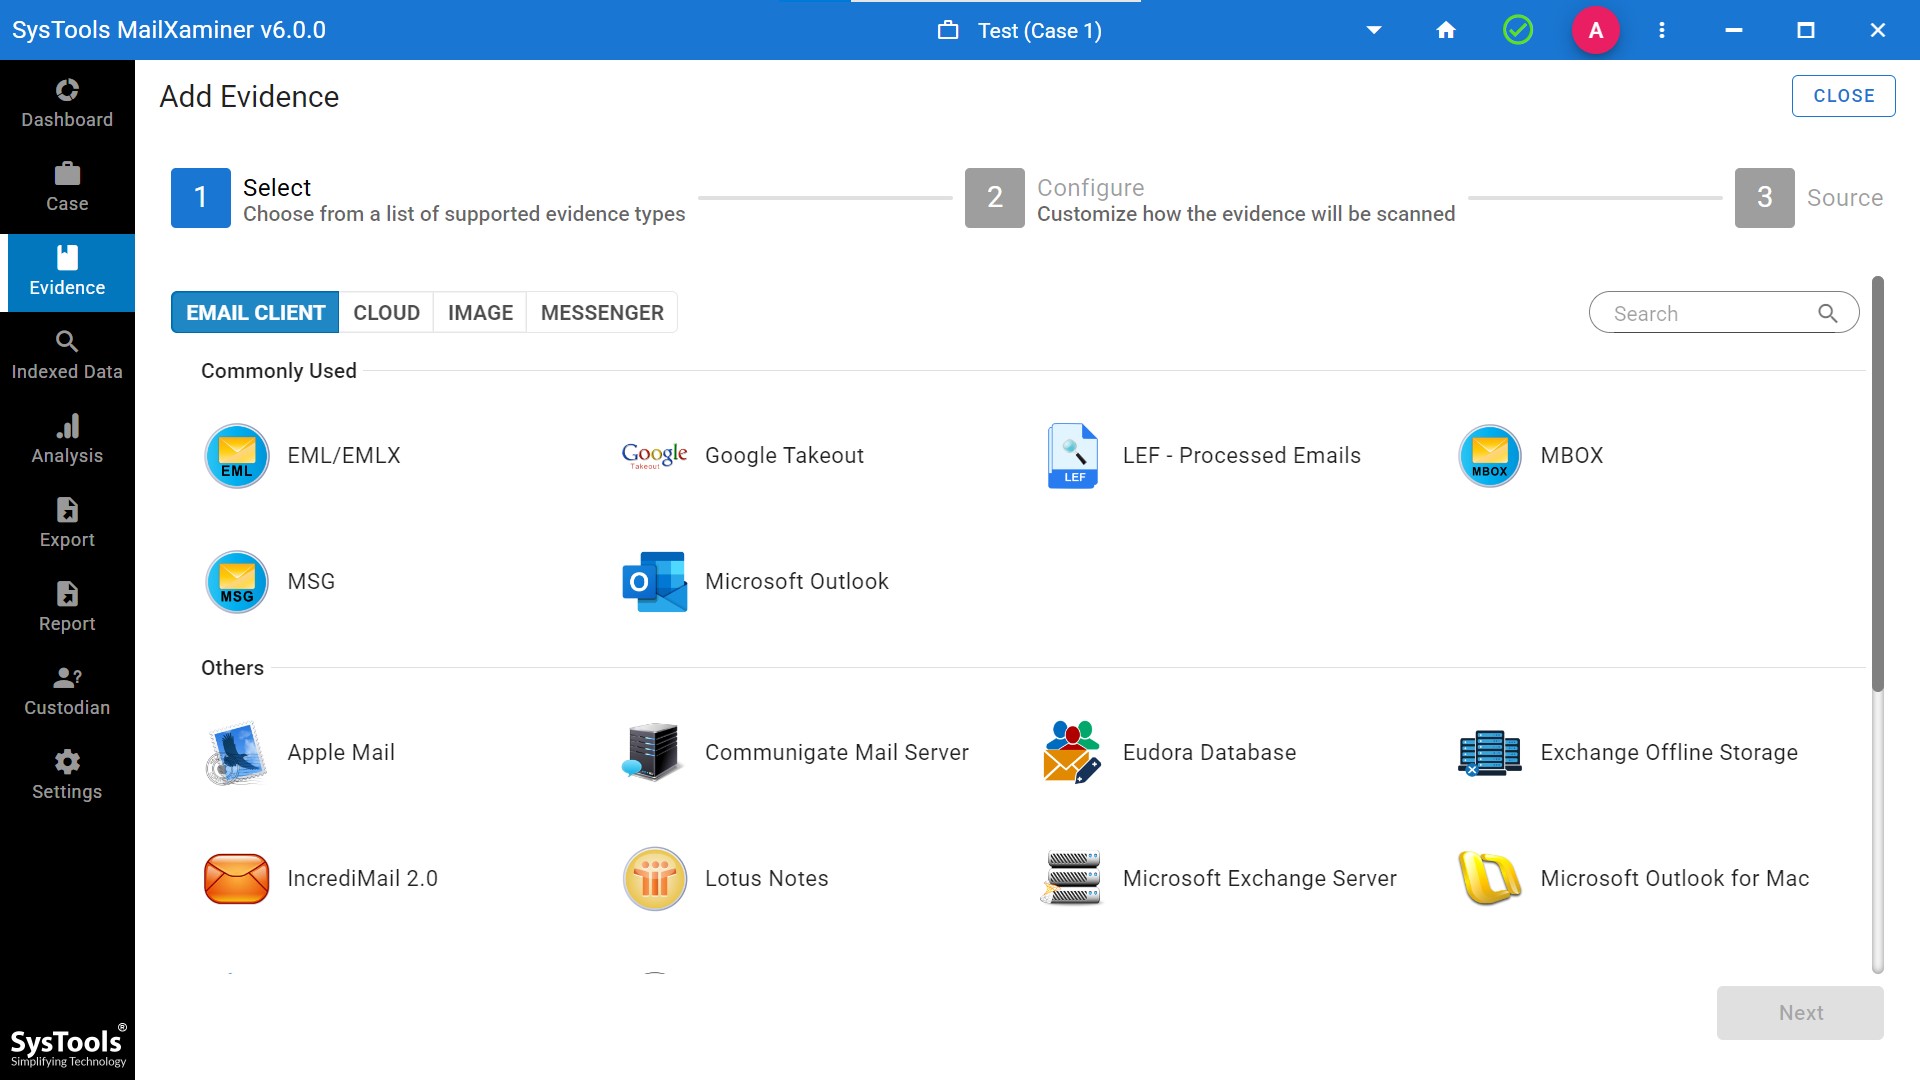This screenshot has height=1080, width=1920.
Task: Switch to the CLOUD tab
Action: click(x=386, y=313)
